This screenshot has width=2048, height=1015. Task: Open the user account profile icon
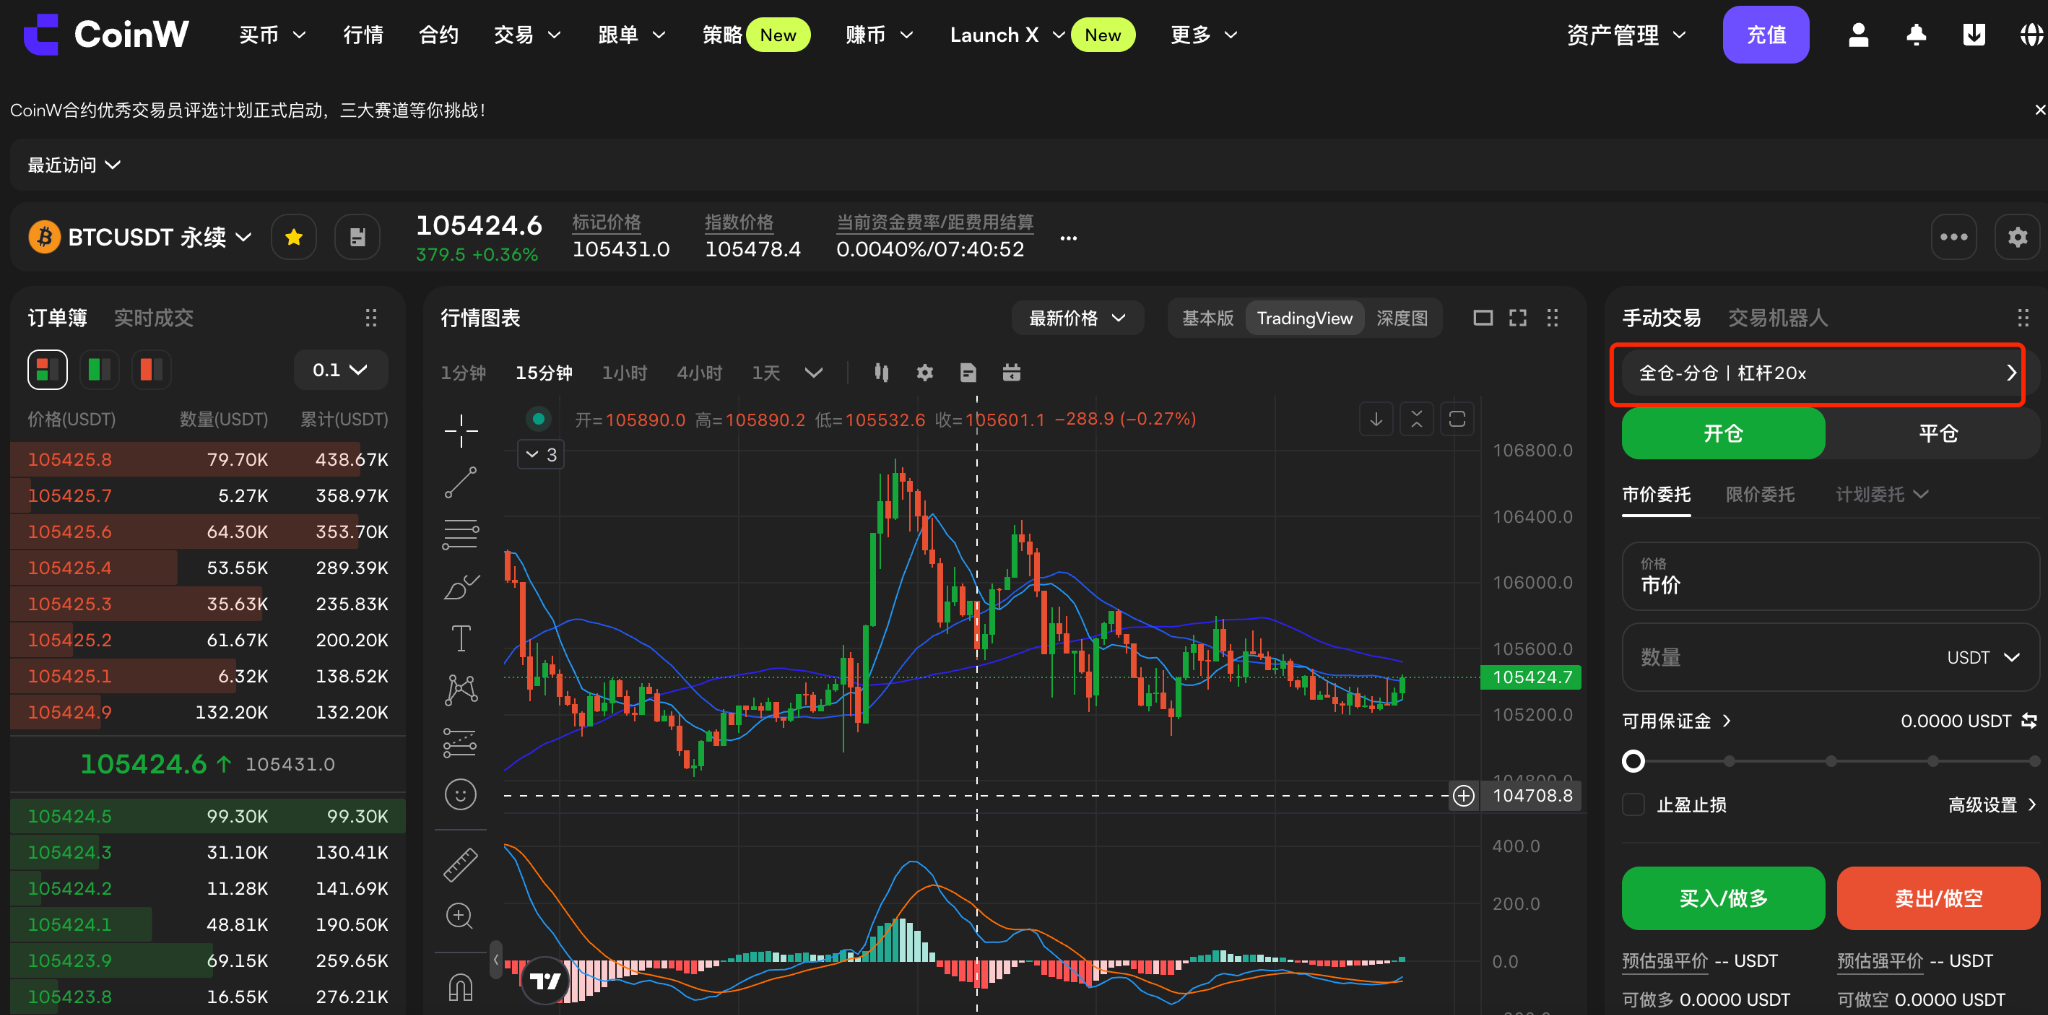point(1858,35)
